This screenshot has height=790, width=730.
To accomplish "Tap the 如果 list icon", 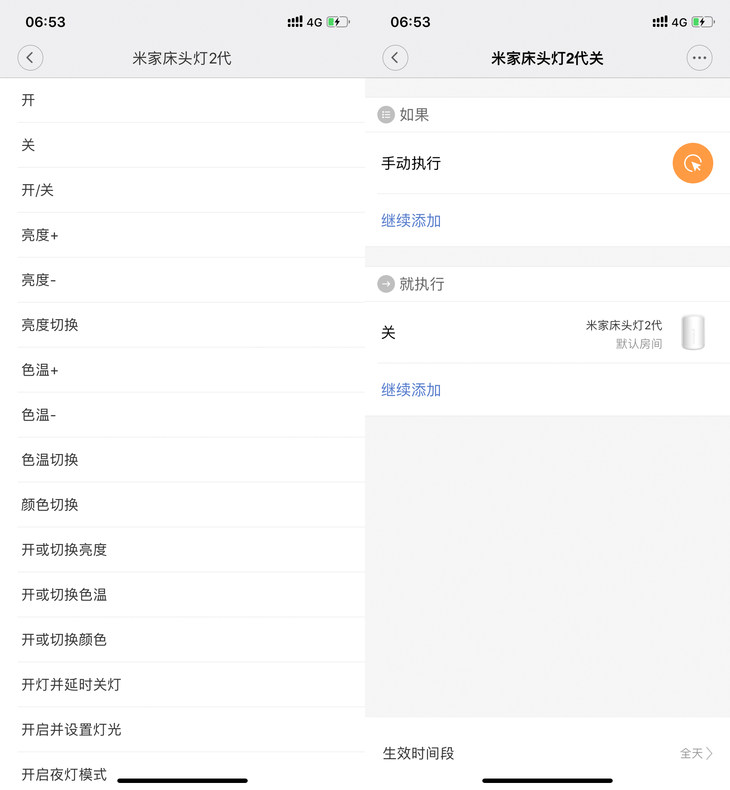I will (386, 115).
